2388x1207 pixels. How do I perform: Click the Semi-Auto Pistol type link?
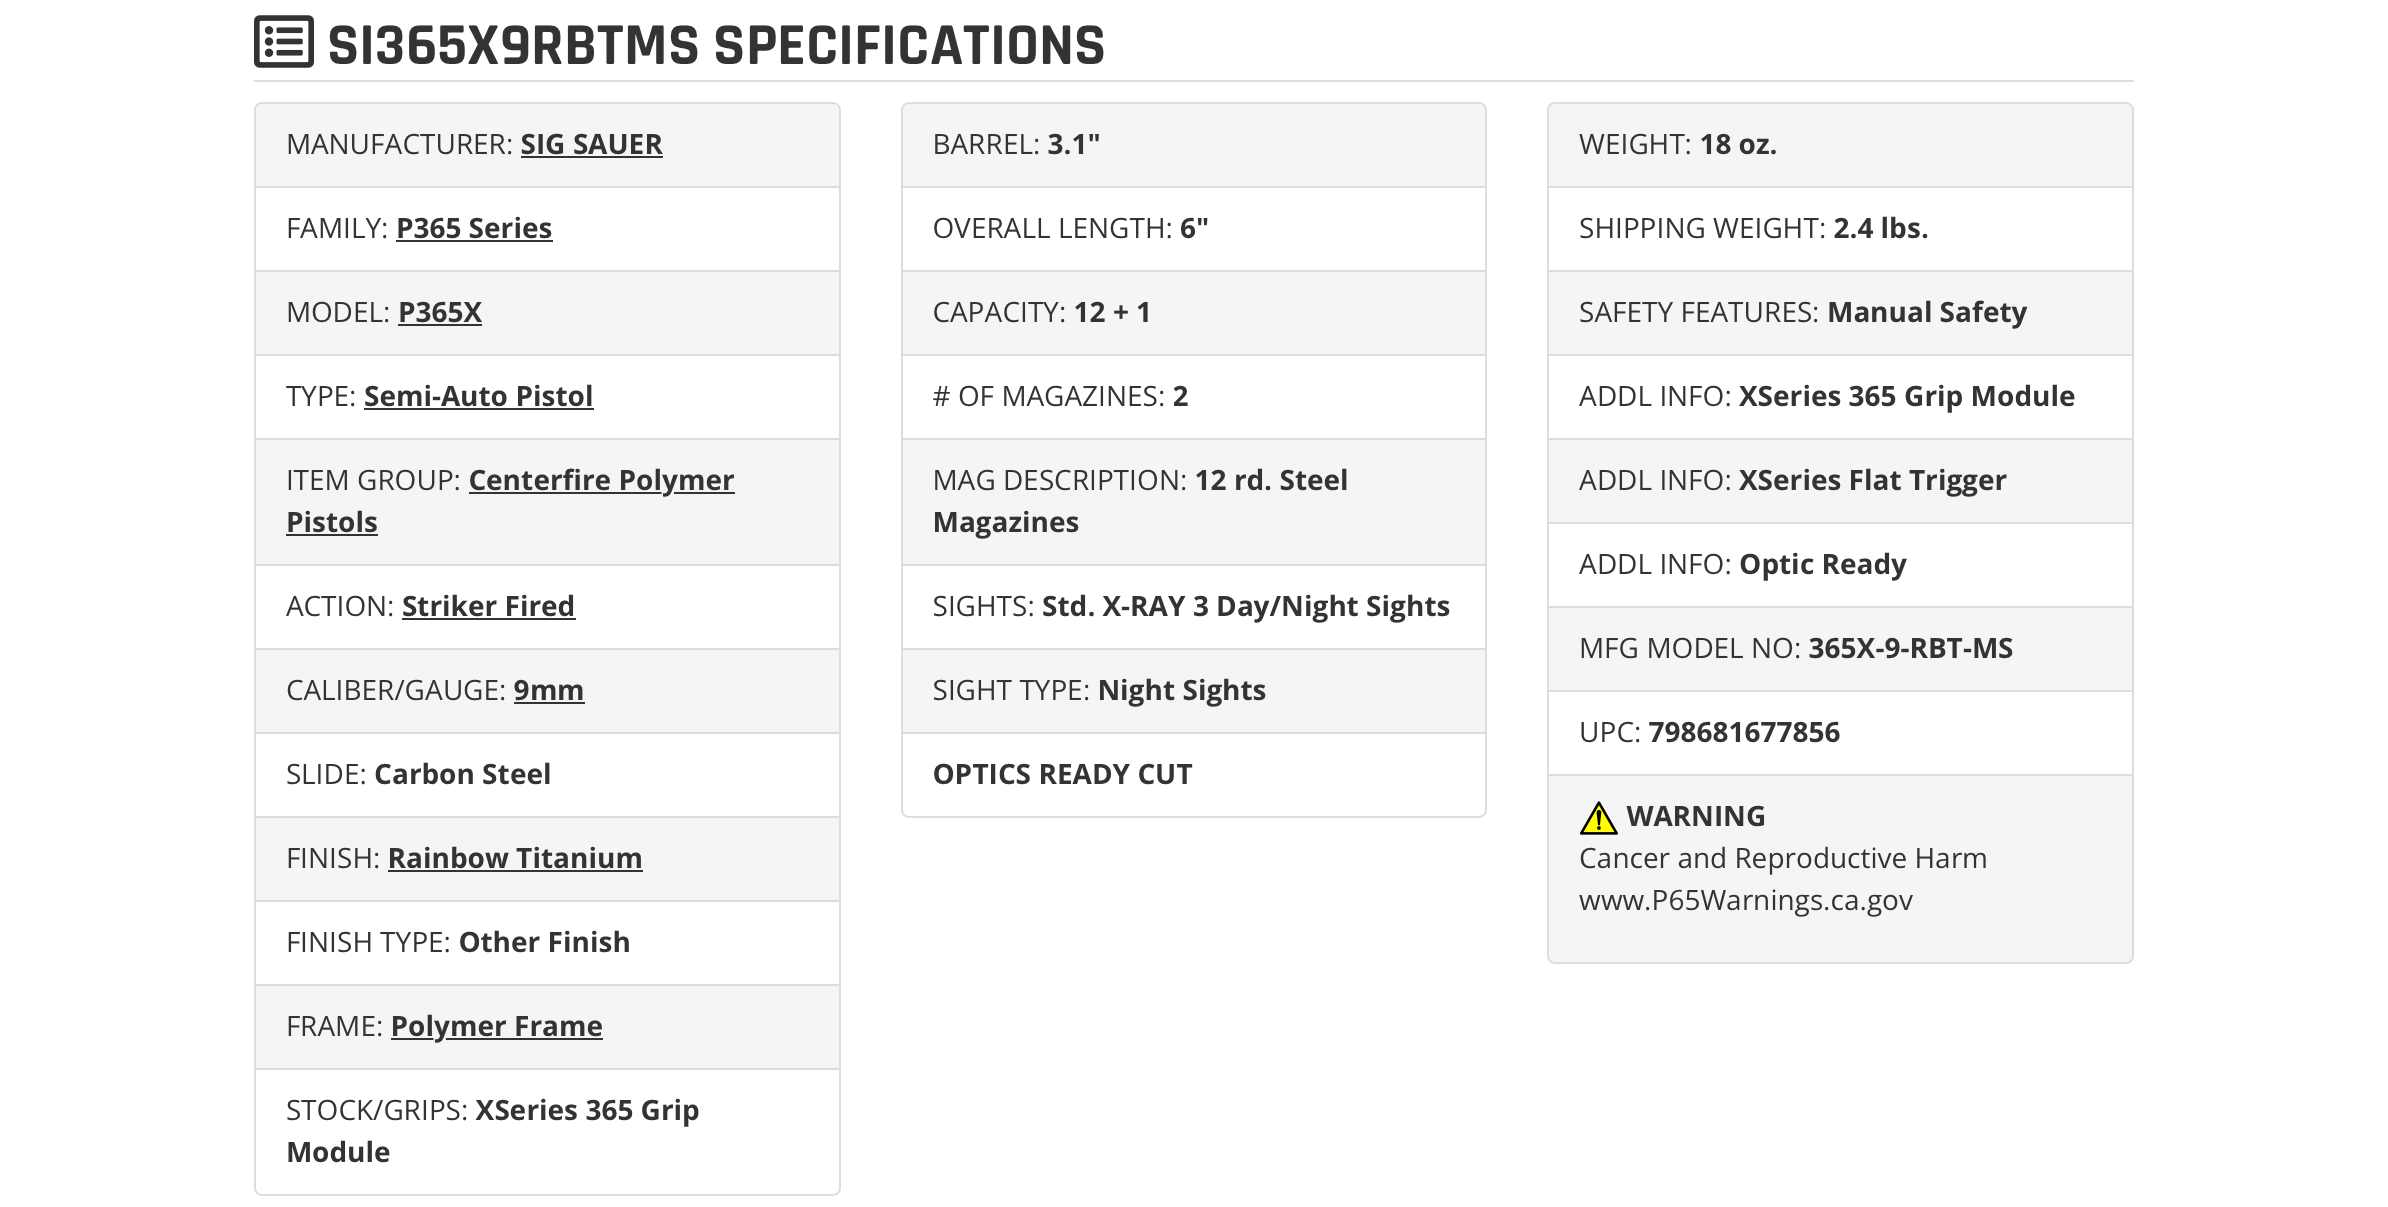[478, 396]
